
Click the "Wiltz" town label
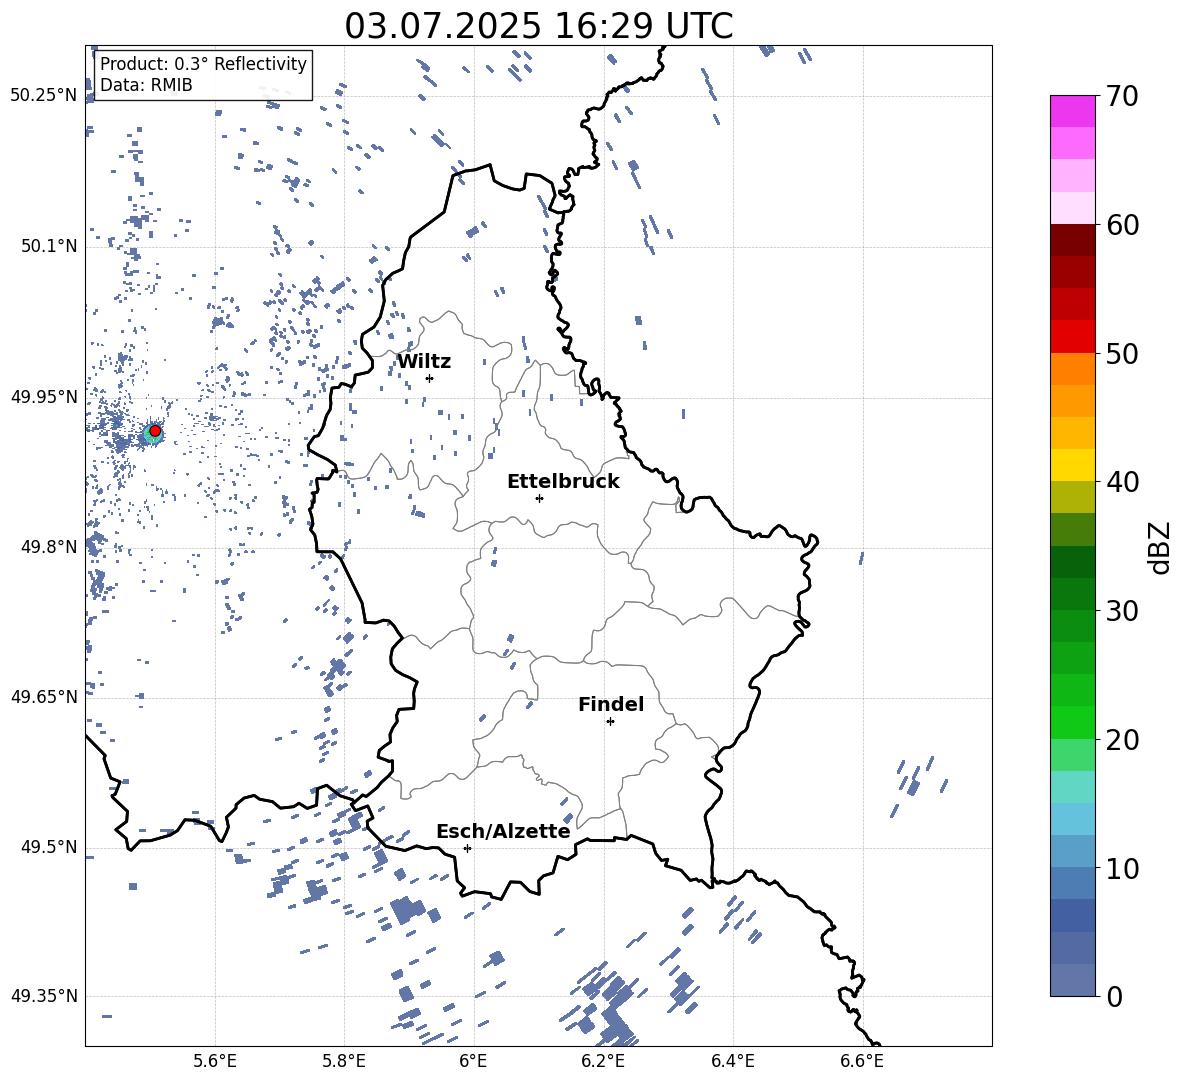tap(424, 362)
